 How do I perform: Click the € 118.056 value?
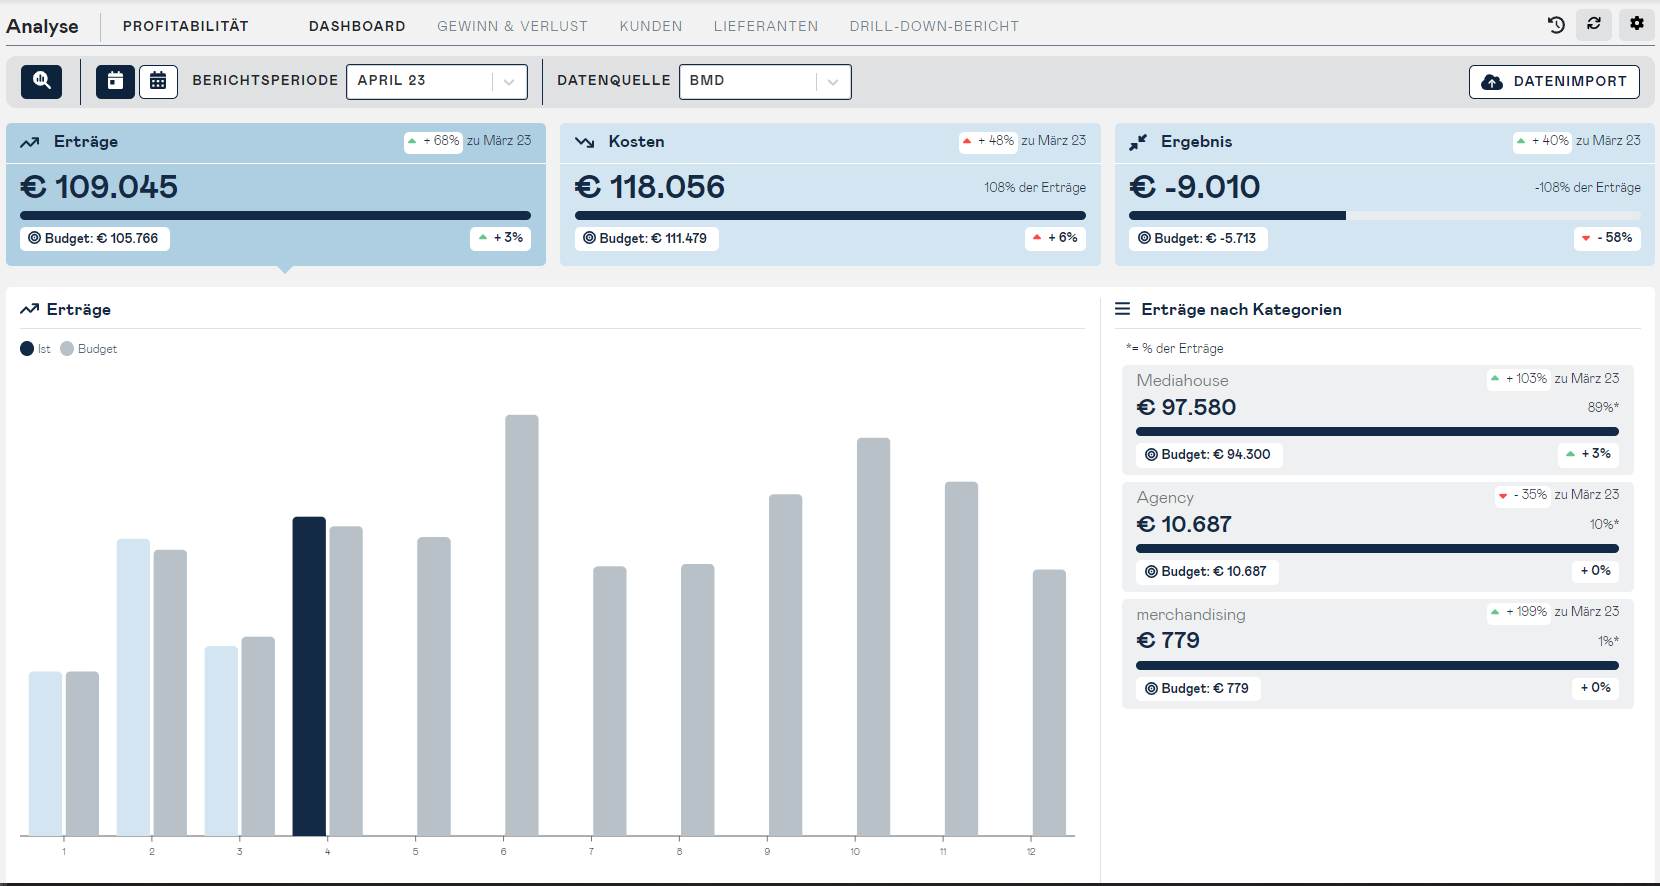(x=650, y=187)
